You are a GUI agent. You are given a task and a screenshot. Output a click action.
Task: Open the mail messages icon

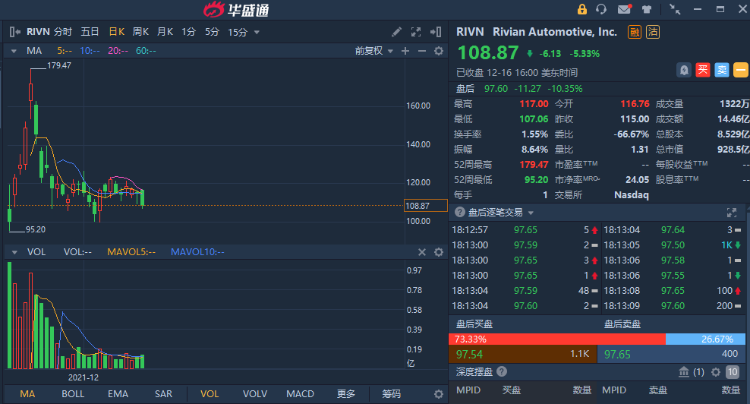tap(624, 9)
